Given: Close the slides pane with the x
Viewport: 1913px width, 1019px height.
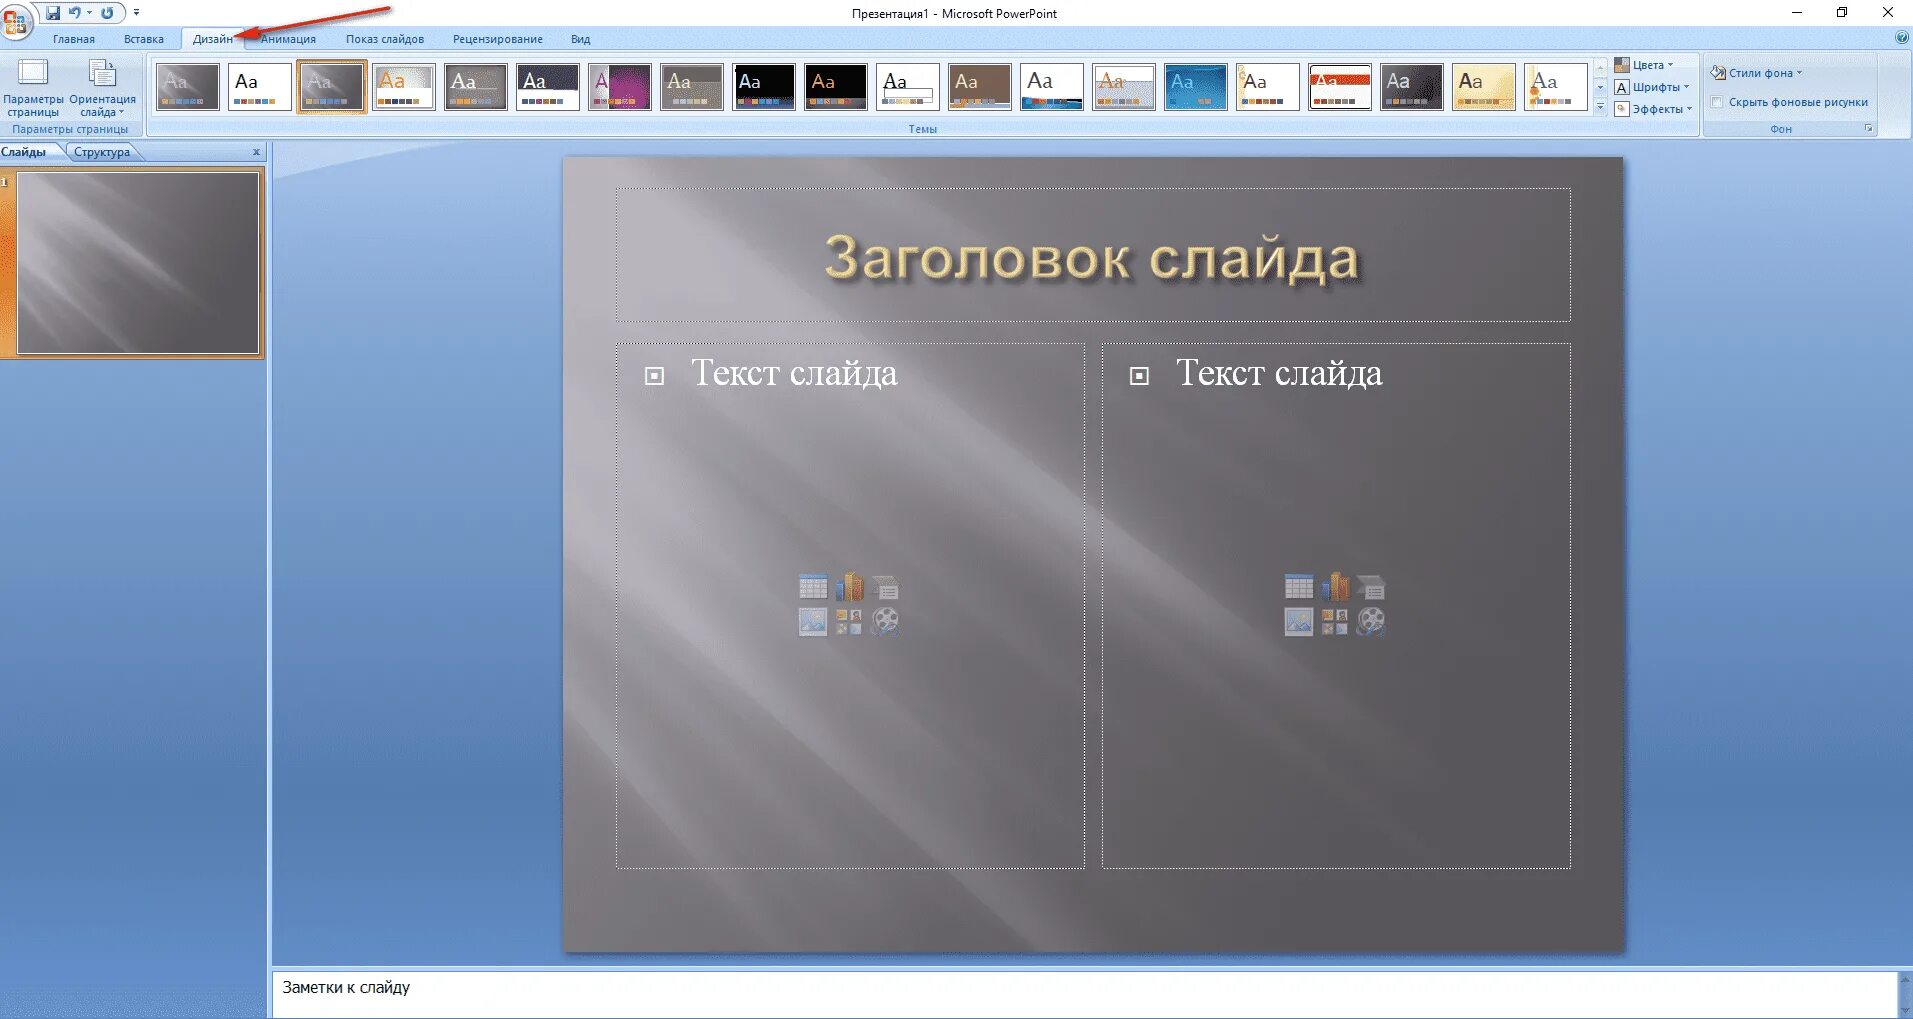Looking at the screenshot, I should pyautogui.click(x=256, y=152).
